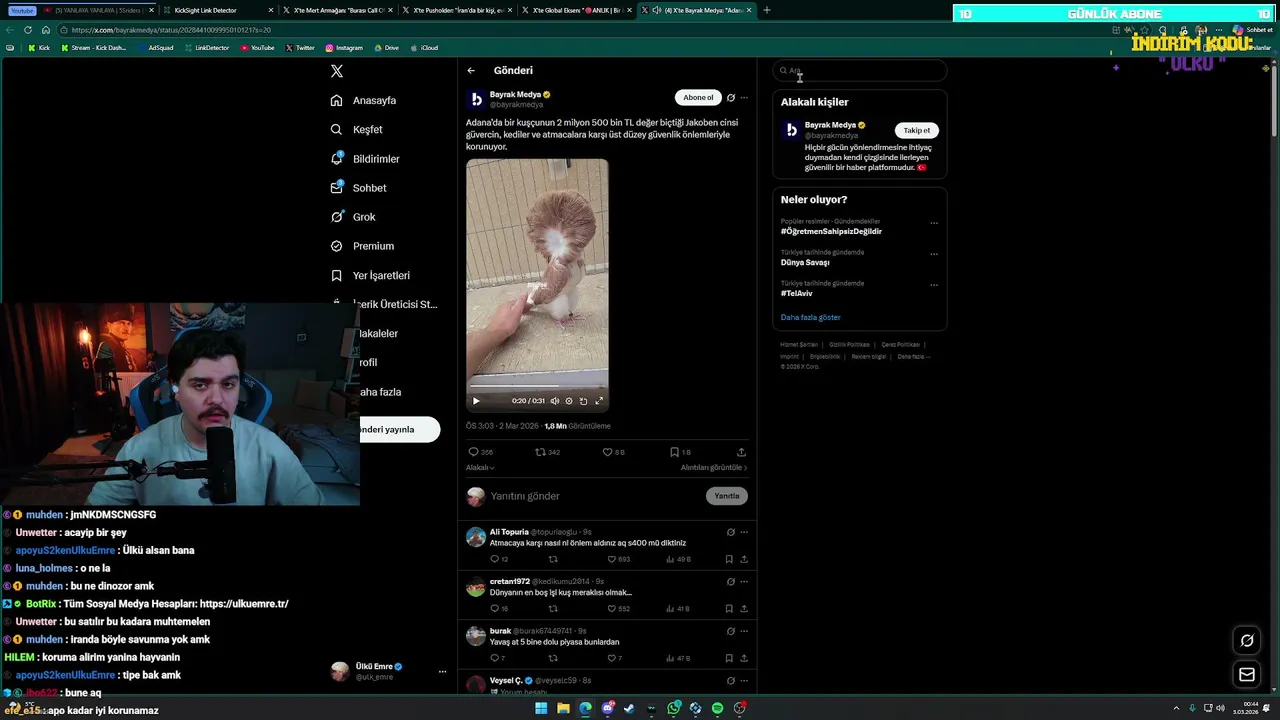
Task: Click the Yanıtını gönder reply field
Action: point(595,496)
